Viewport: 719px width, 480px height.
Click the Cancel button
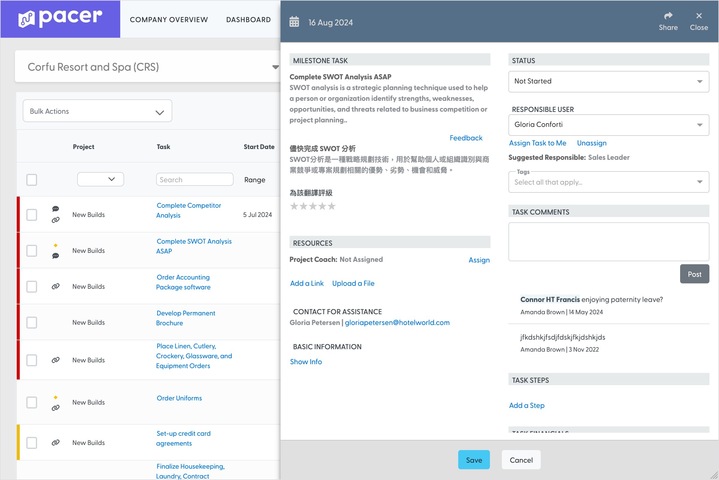click(x=521, y=460)
